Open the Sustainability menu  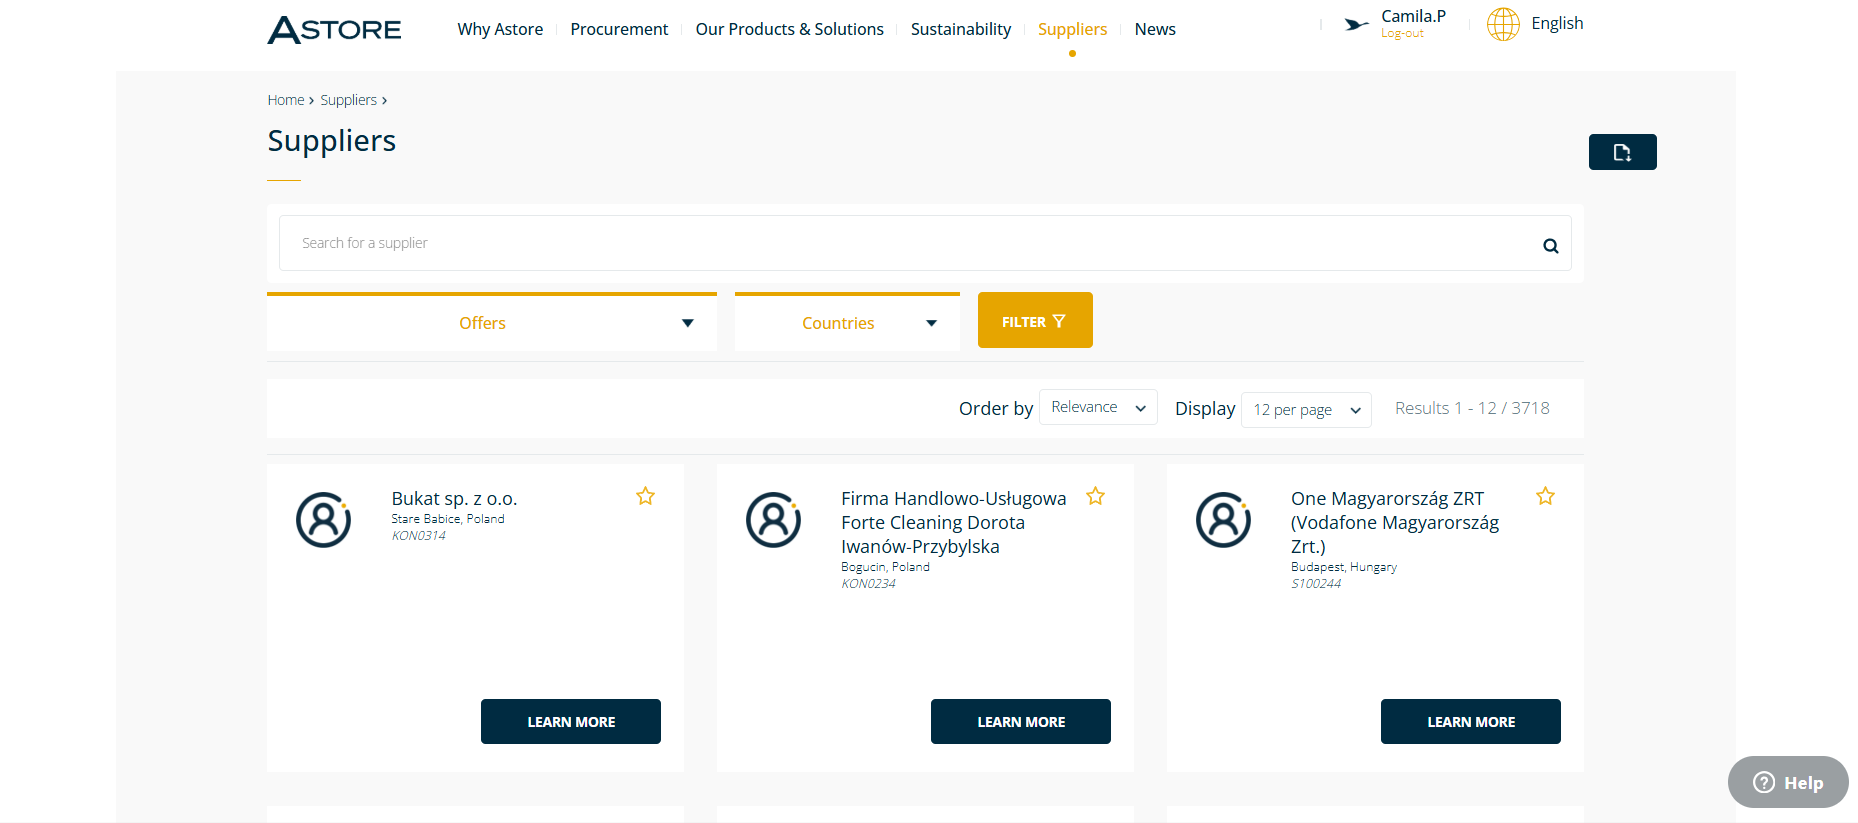coord(960,29)
